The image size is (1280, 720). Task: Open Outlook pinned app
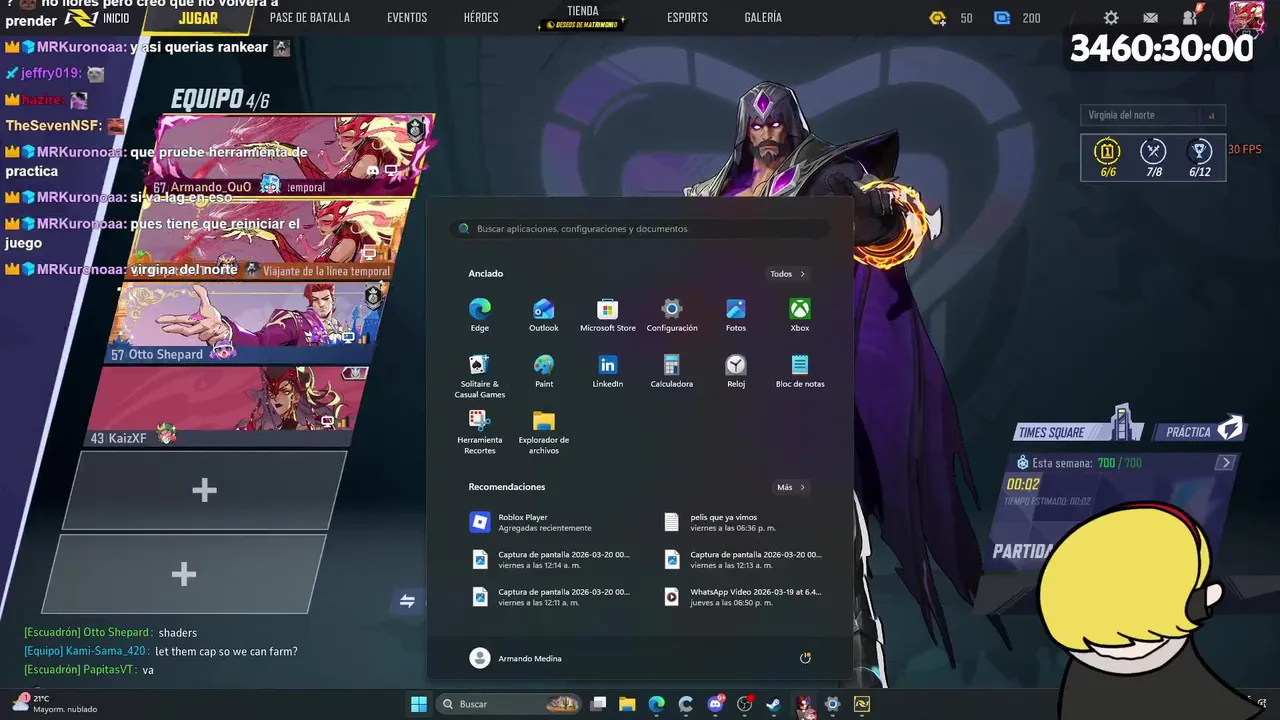pyautogui.click(x=544, y=314)
